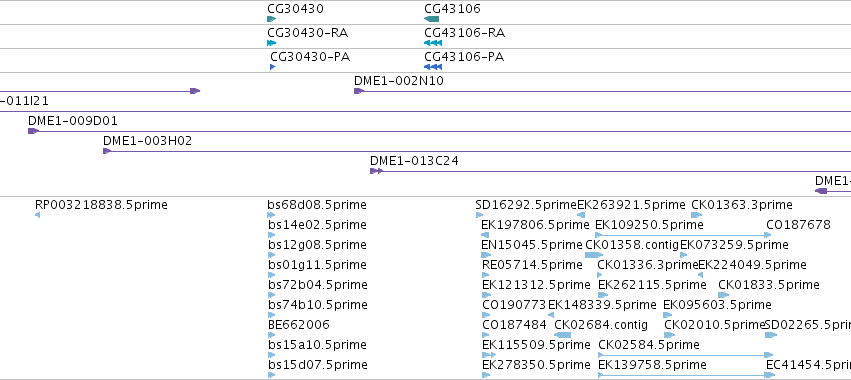Select the CG43106-PA protein arrows
The width and height of the screenshot is (851, 380).
point(433,67)
